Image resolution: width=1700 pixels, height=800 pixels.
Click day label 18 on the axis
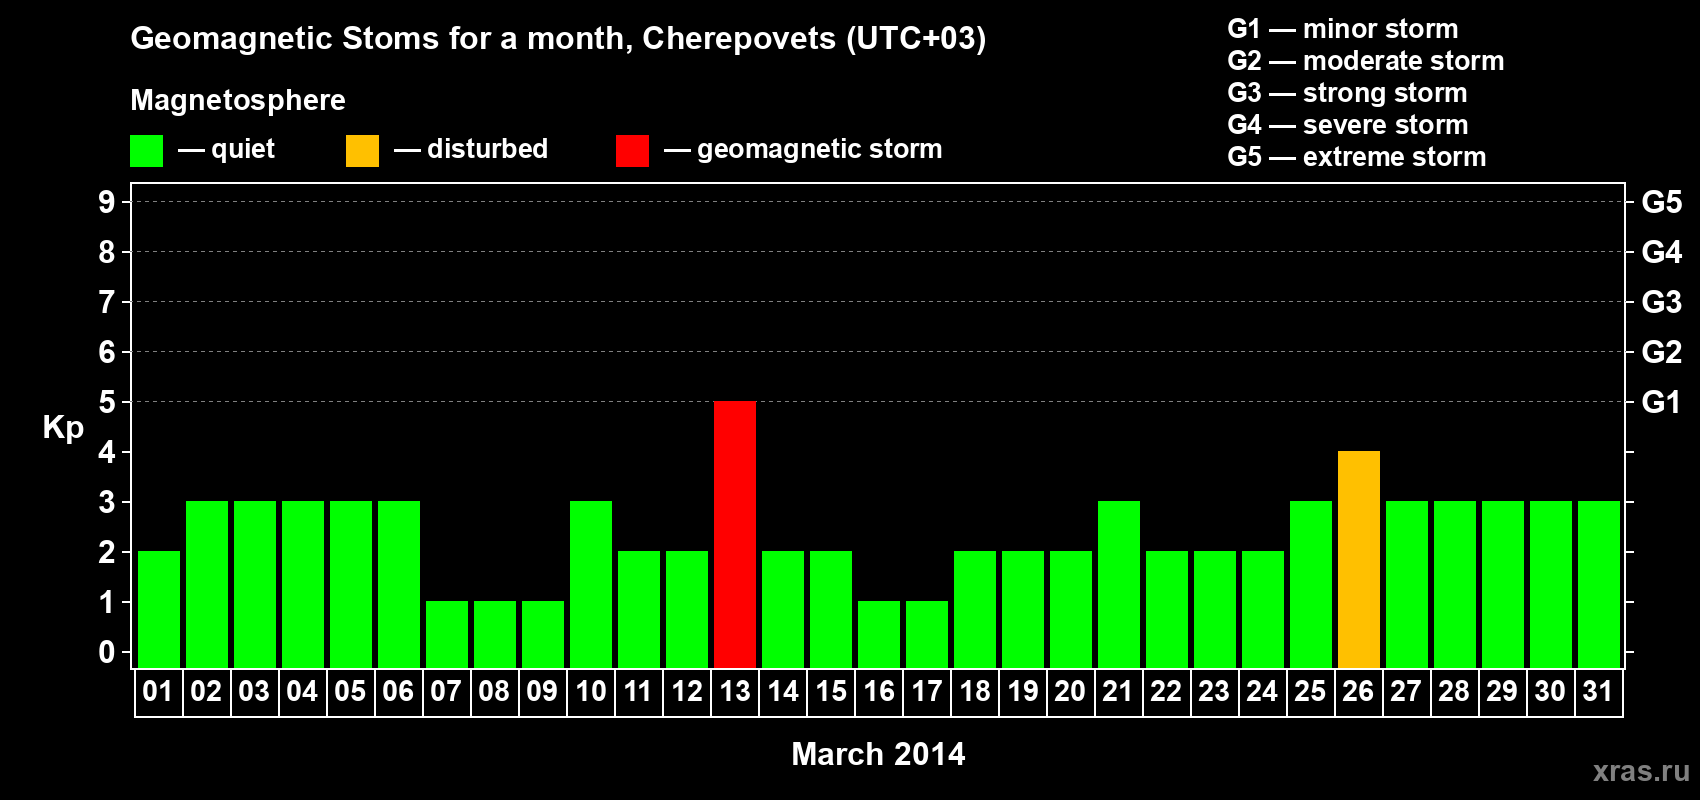[x=975, y=692]
